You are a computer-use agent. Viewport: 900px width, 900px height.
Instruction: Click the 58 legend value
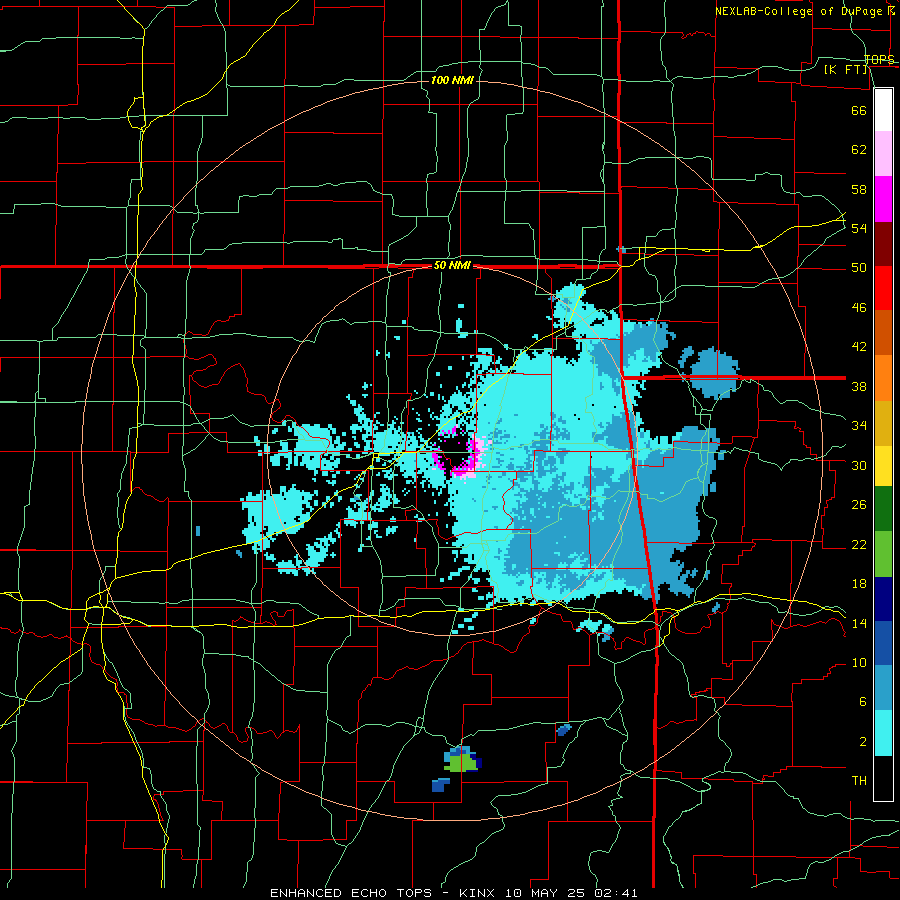[859, 189]
